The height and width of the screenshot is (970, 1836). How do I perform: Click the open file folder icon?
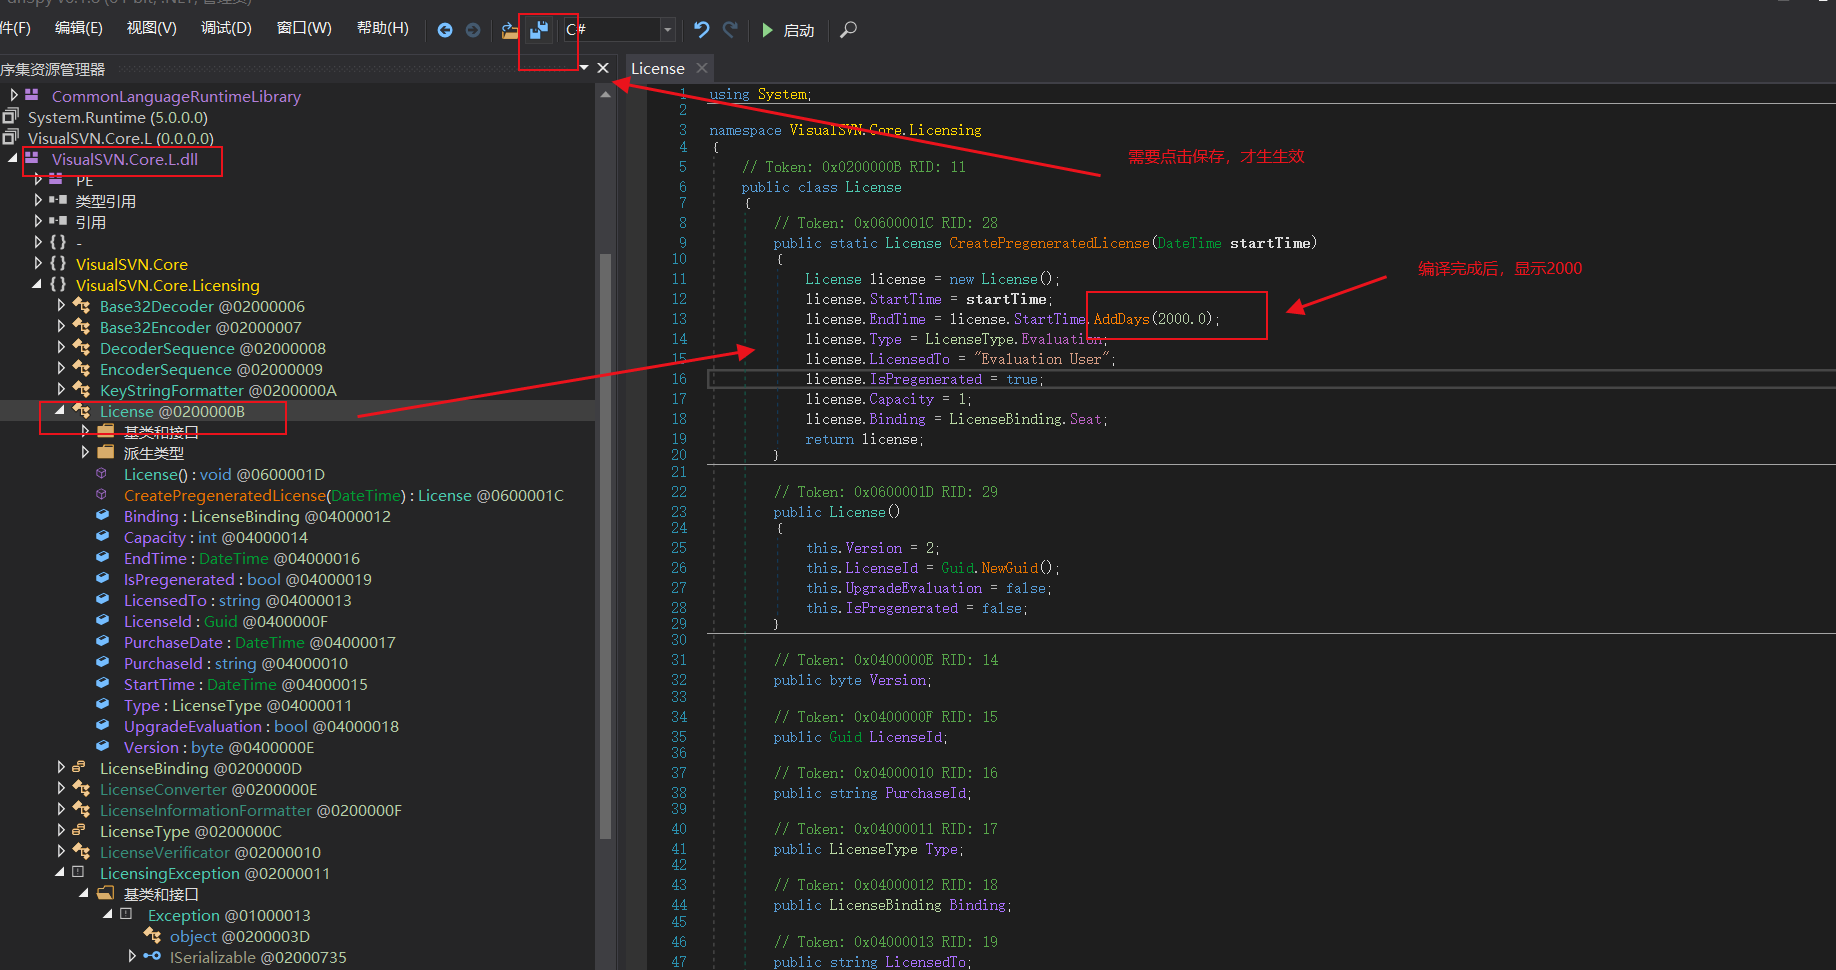coord(510,30)
